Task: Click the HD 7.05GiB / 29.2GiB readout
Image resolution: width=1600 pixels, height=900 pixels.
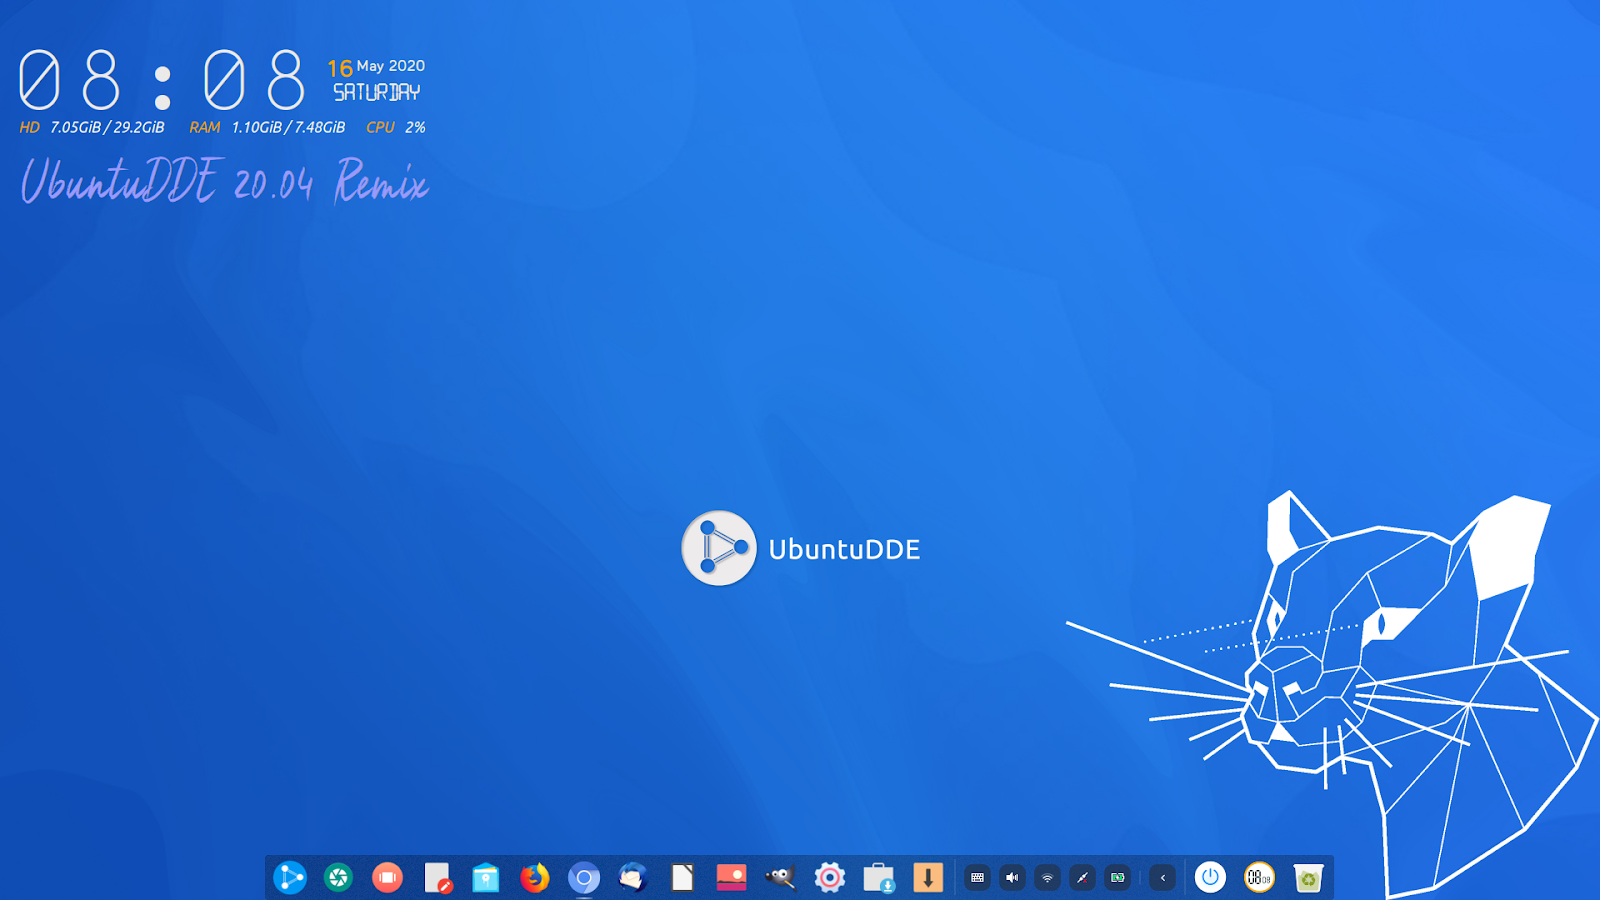Action: point(92,127)
